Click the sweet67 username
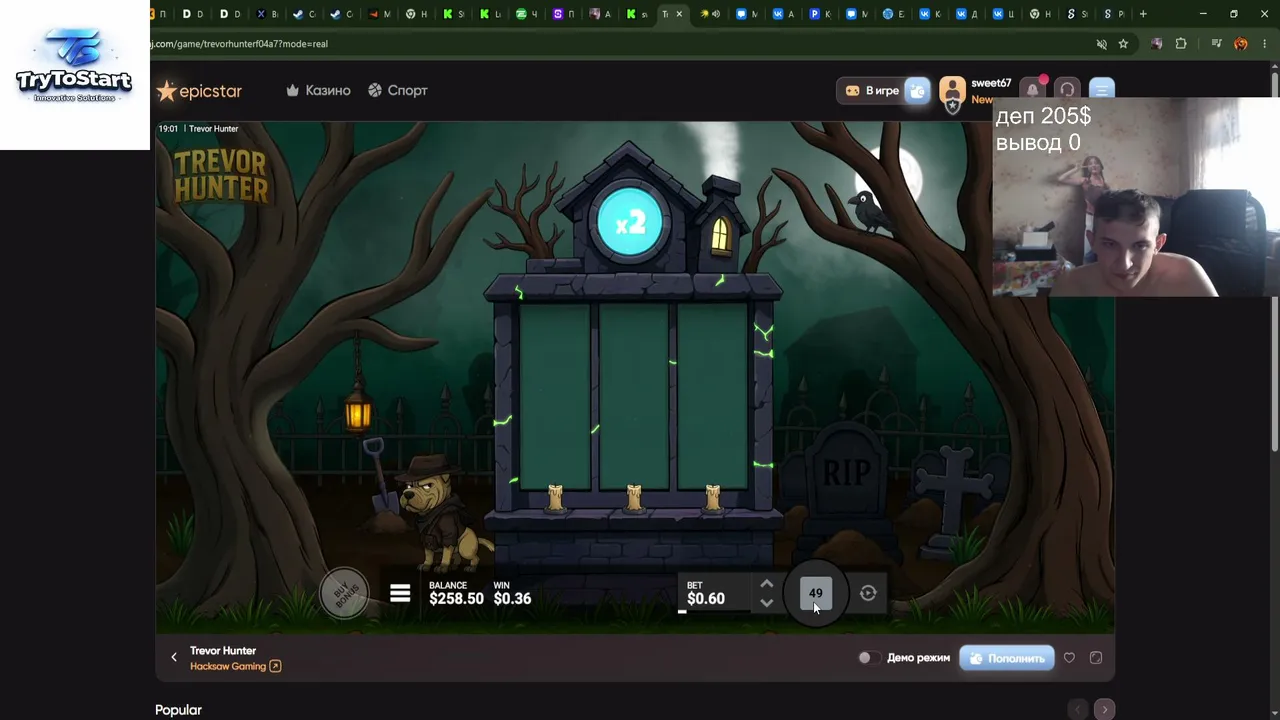The image size is (1280, 720). coord(991,83)
